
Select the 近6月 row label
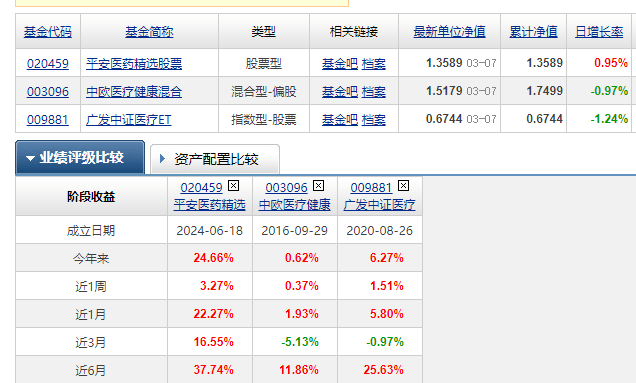coord(91,370)
